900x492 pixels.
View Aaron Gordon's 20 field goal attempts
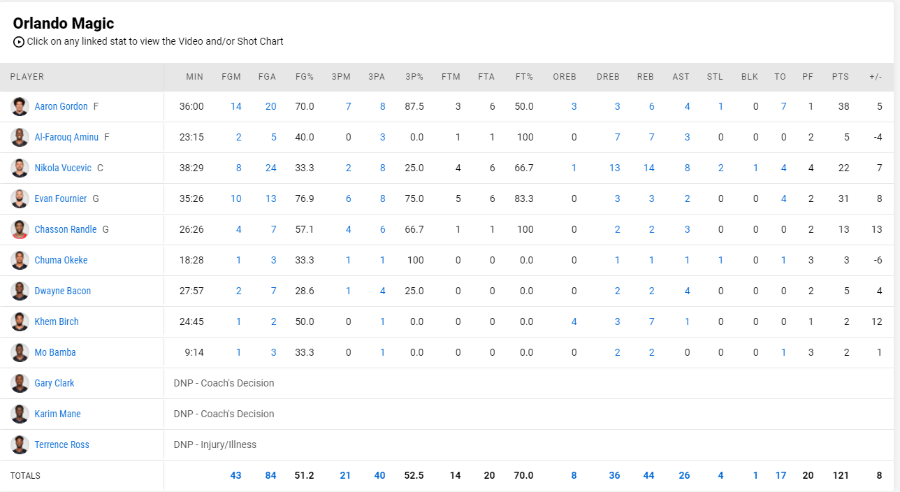[x=271, y=106]
